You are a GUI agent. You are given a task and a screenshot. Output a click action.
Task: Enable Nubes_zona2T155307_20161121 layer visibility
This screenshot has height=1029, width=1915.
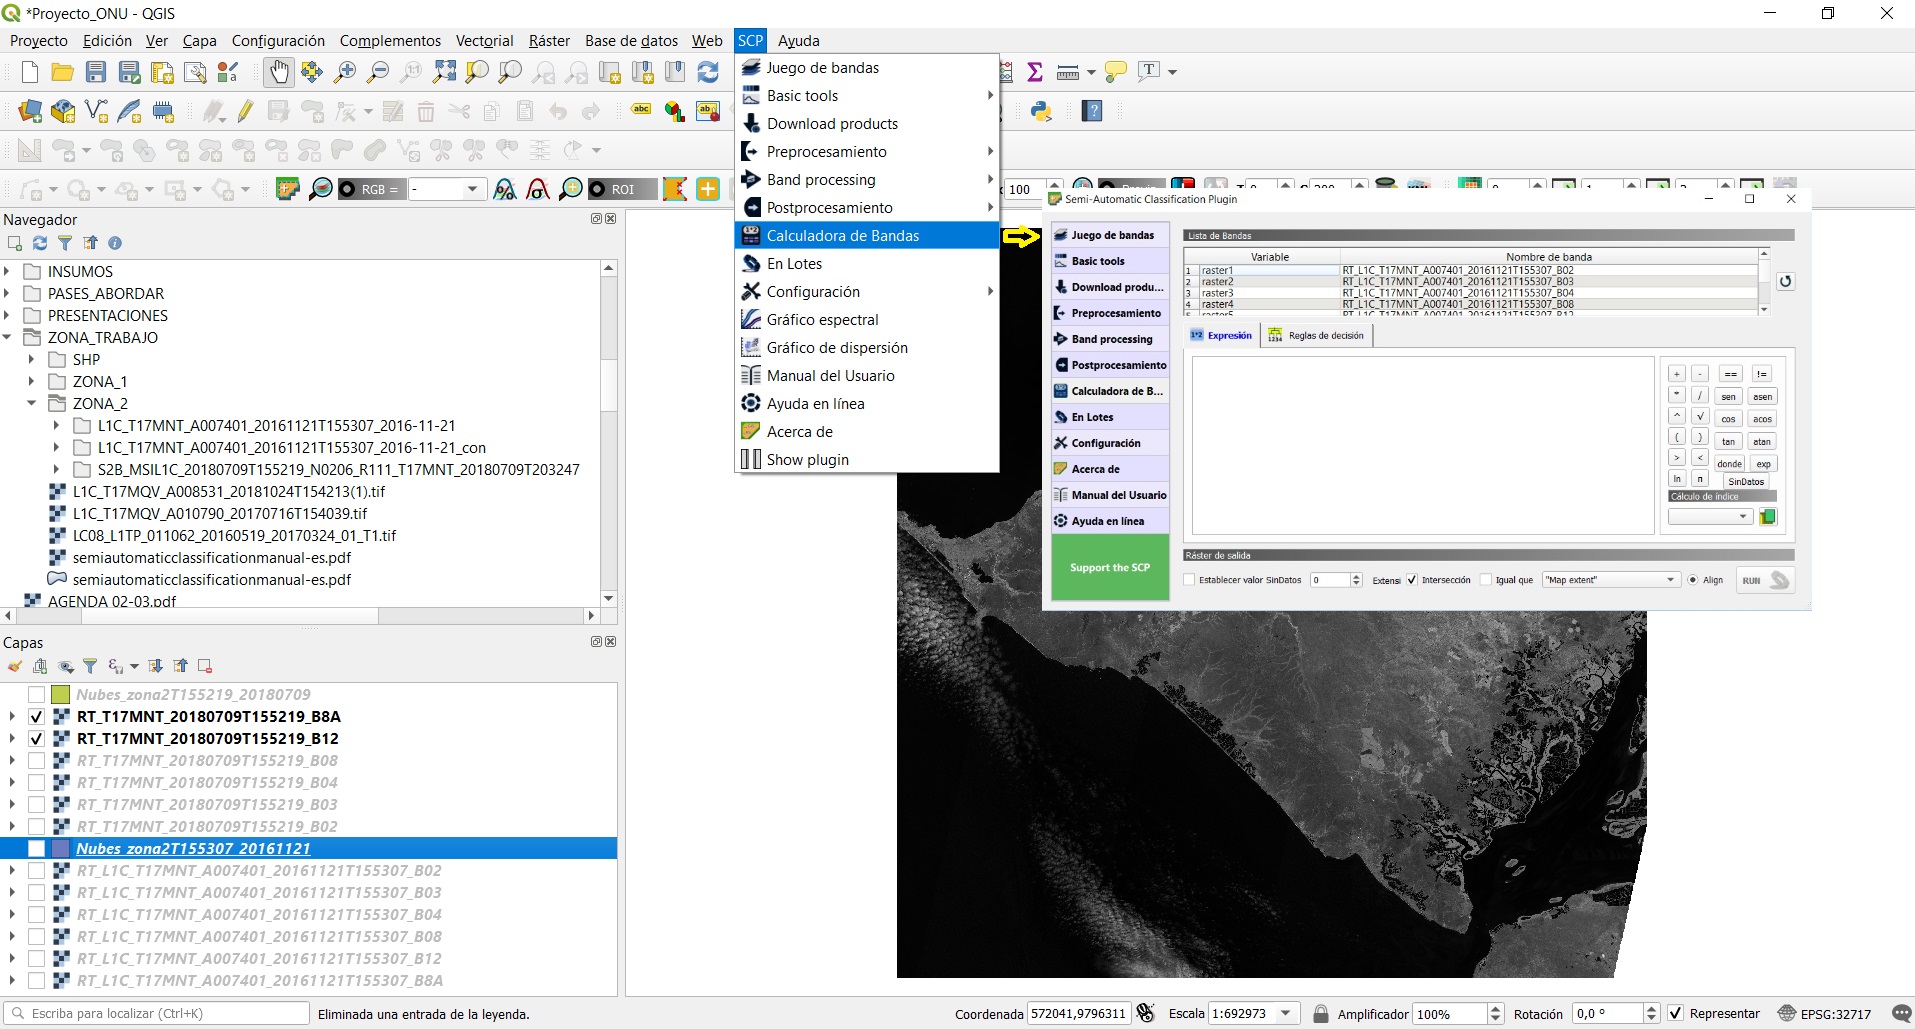pos(37,849)
